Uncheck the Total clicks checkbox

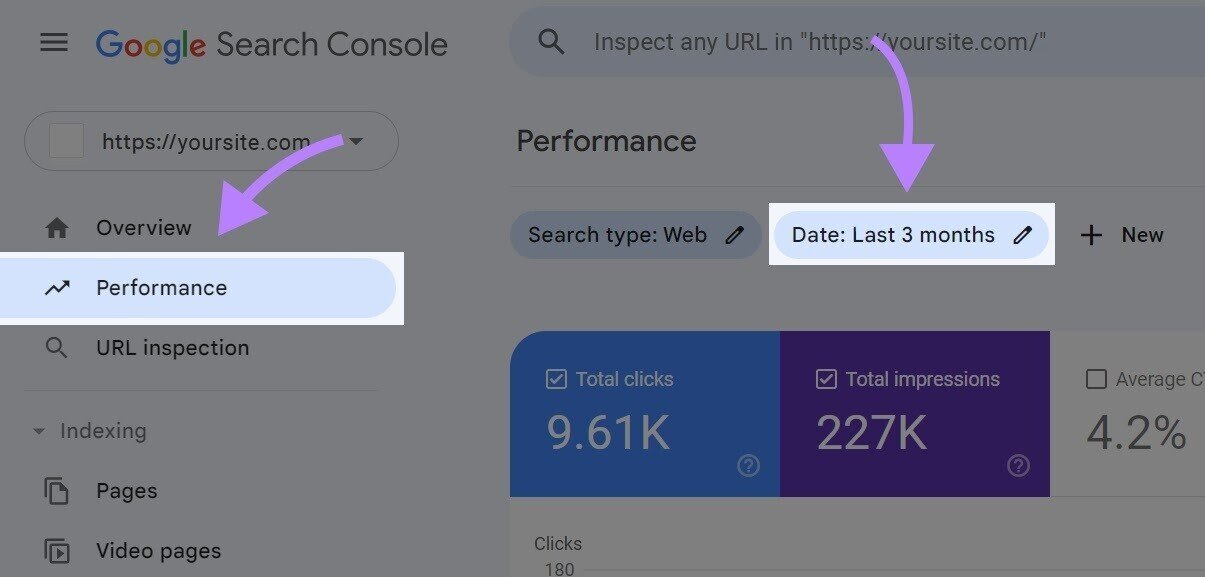click(x=557, y=378)
